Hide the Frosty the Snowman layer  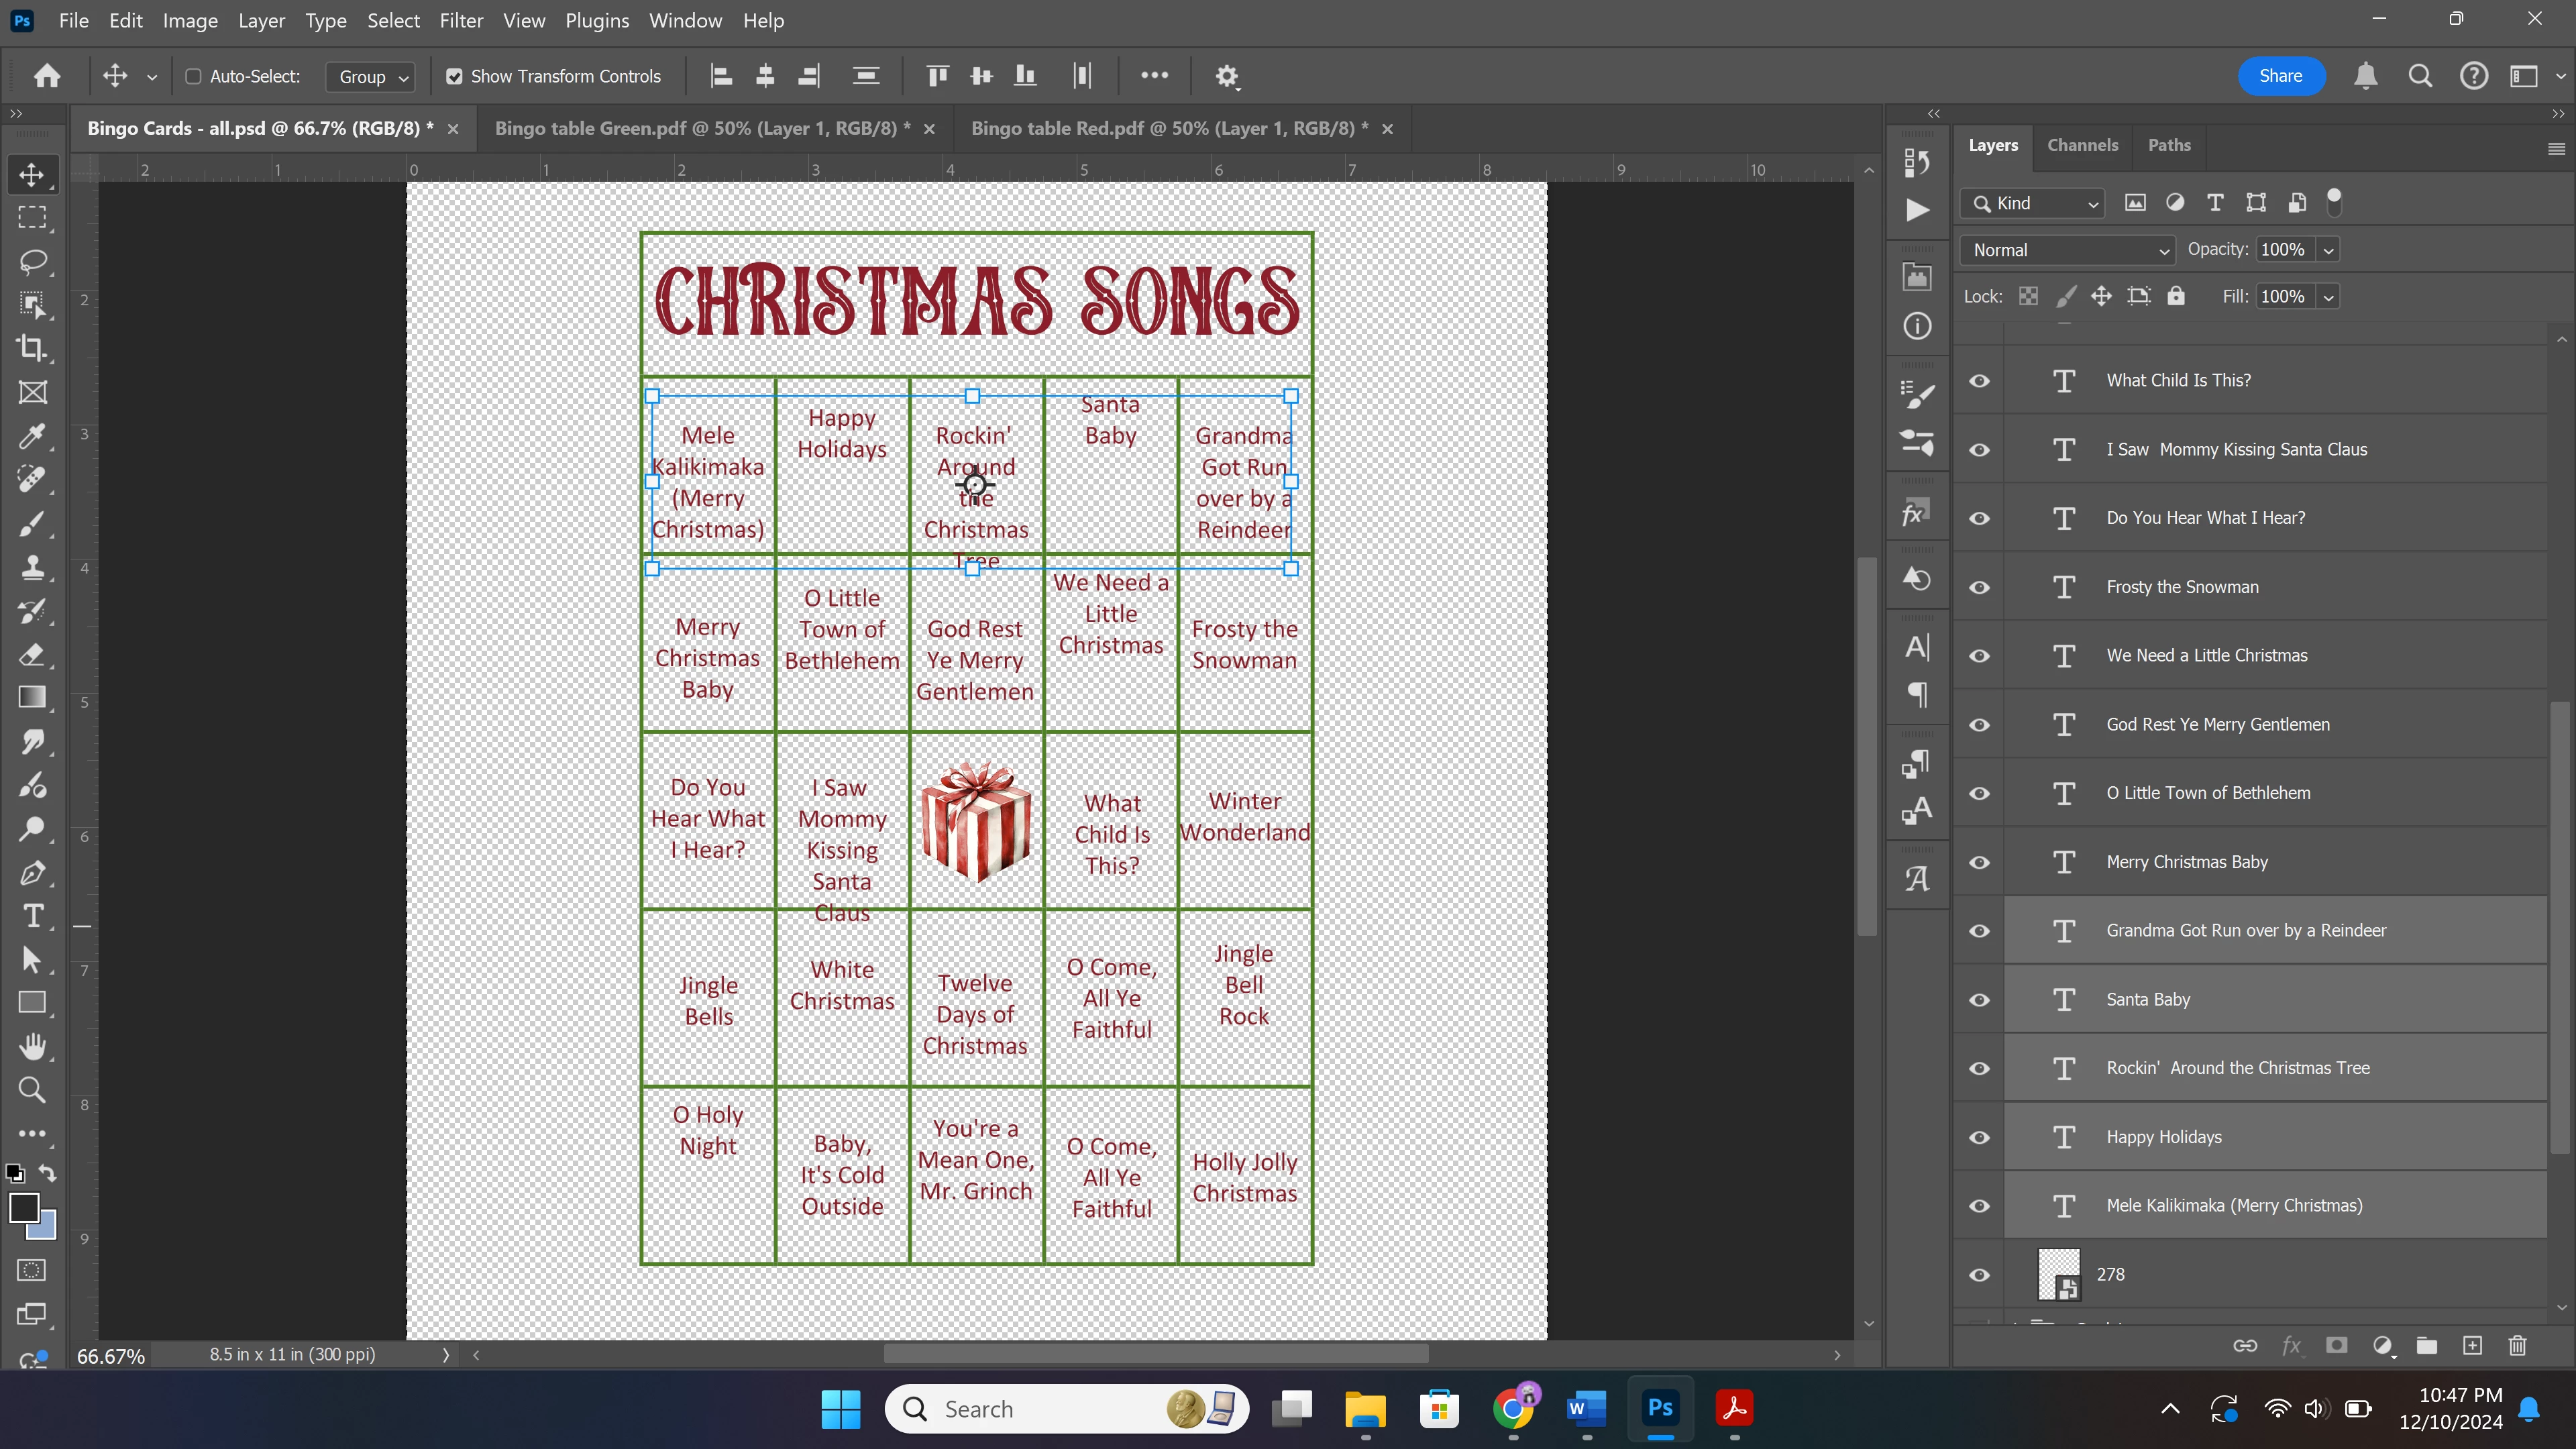(1979, 587)
